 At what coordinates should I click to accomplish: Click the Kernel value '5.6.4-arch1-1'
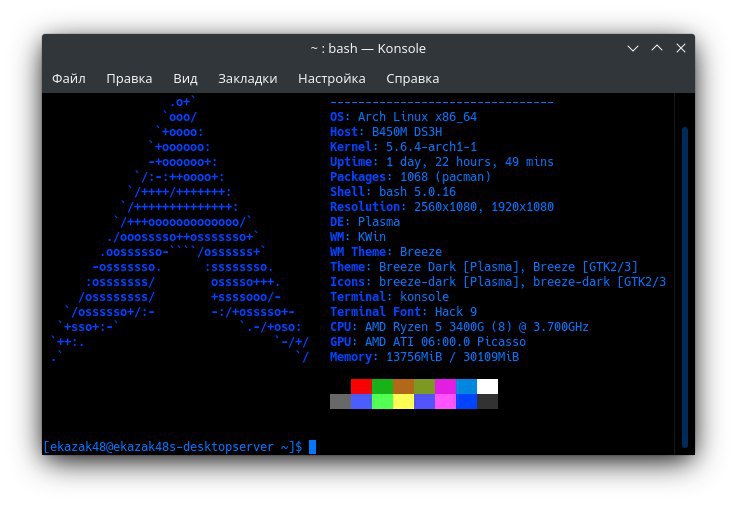(x=431, y=147)
